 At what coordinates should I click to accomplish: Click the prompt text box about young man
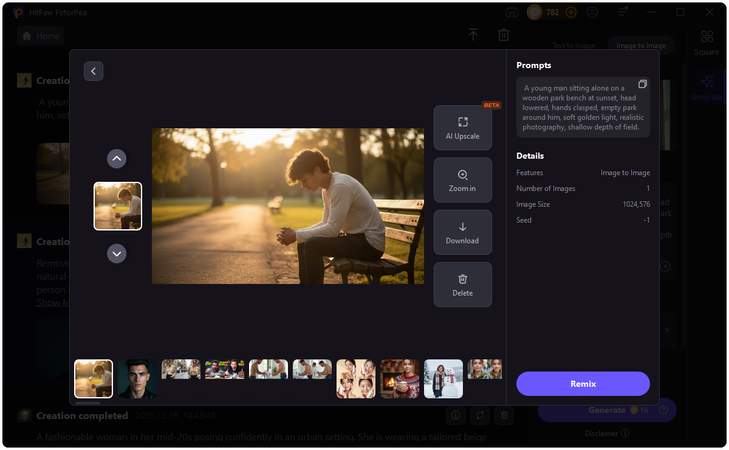point(583,107)
